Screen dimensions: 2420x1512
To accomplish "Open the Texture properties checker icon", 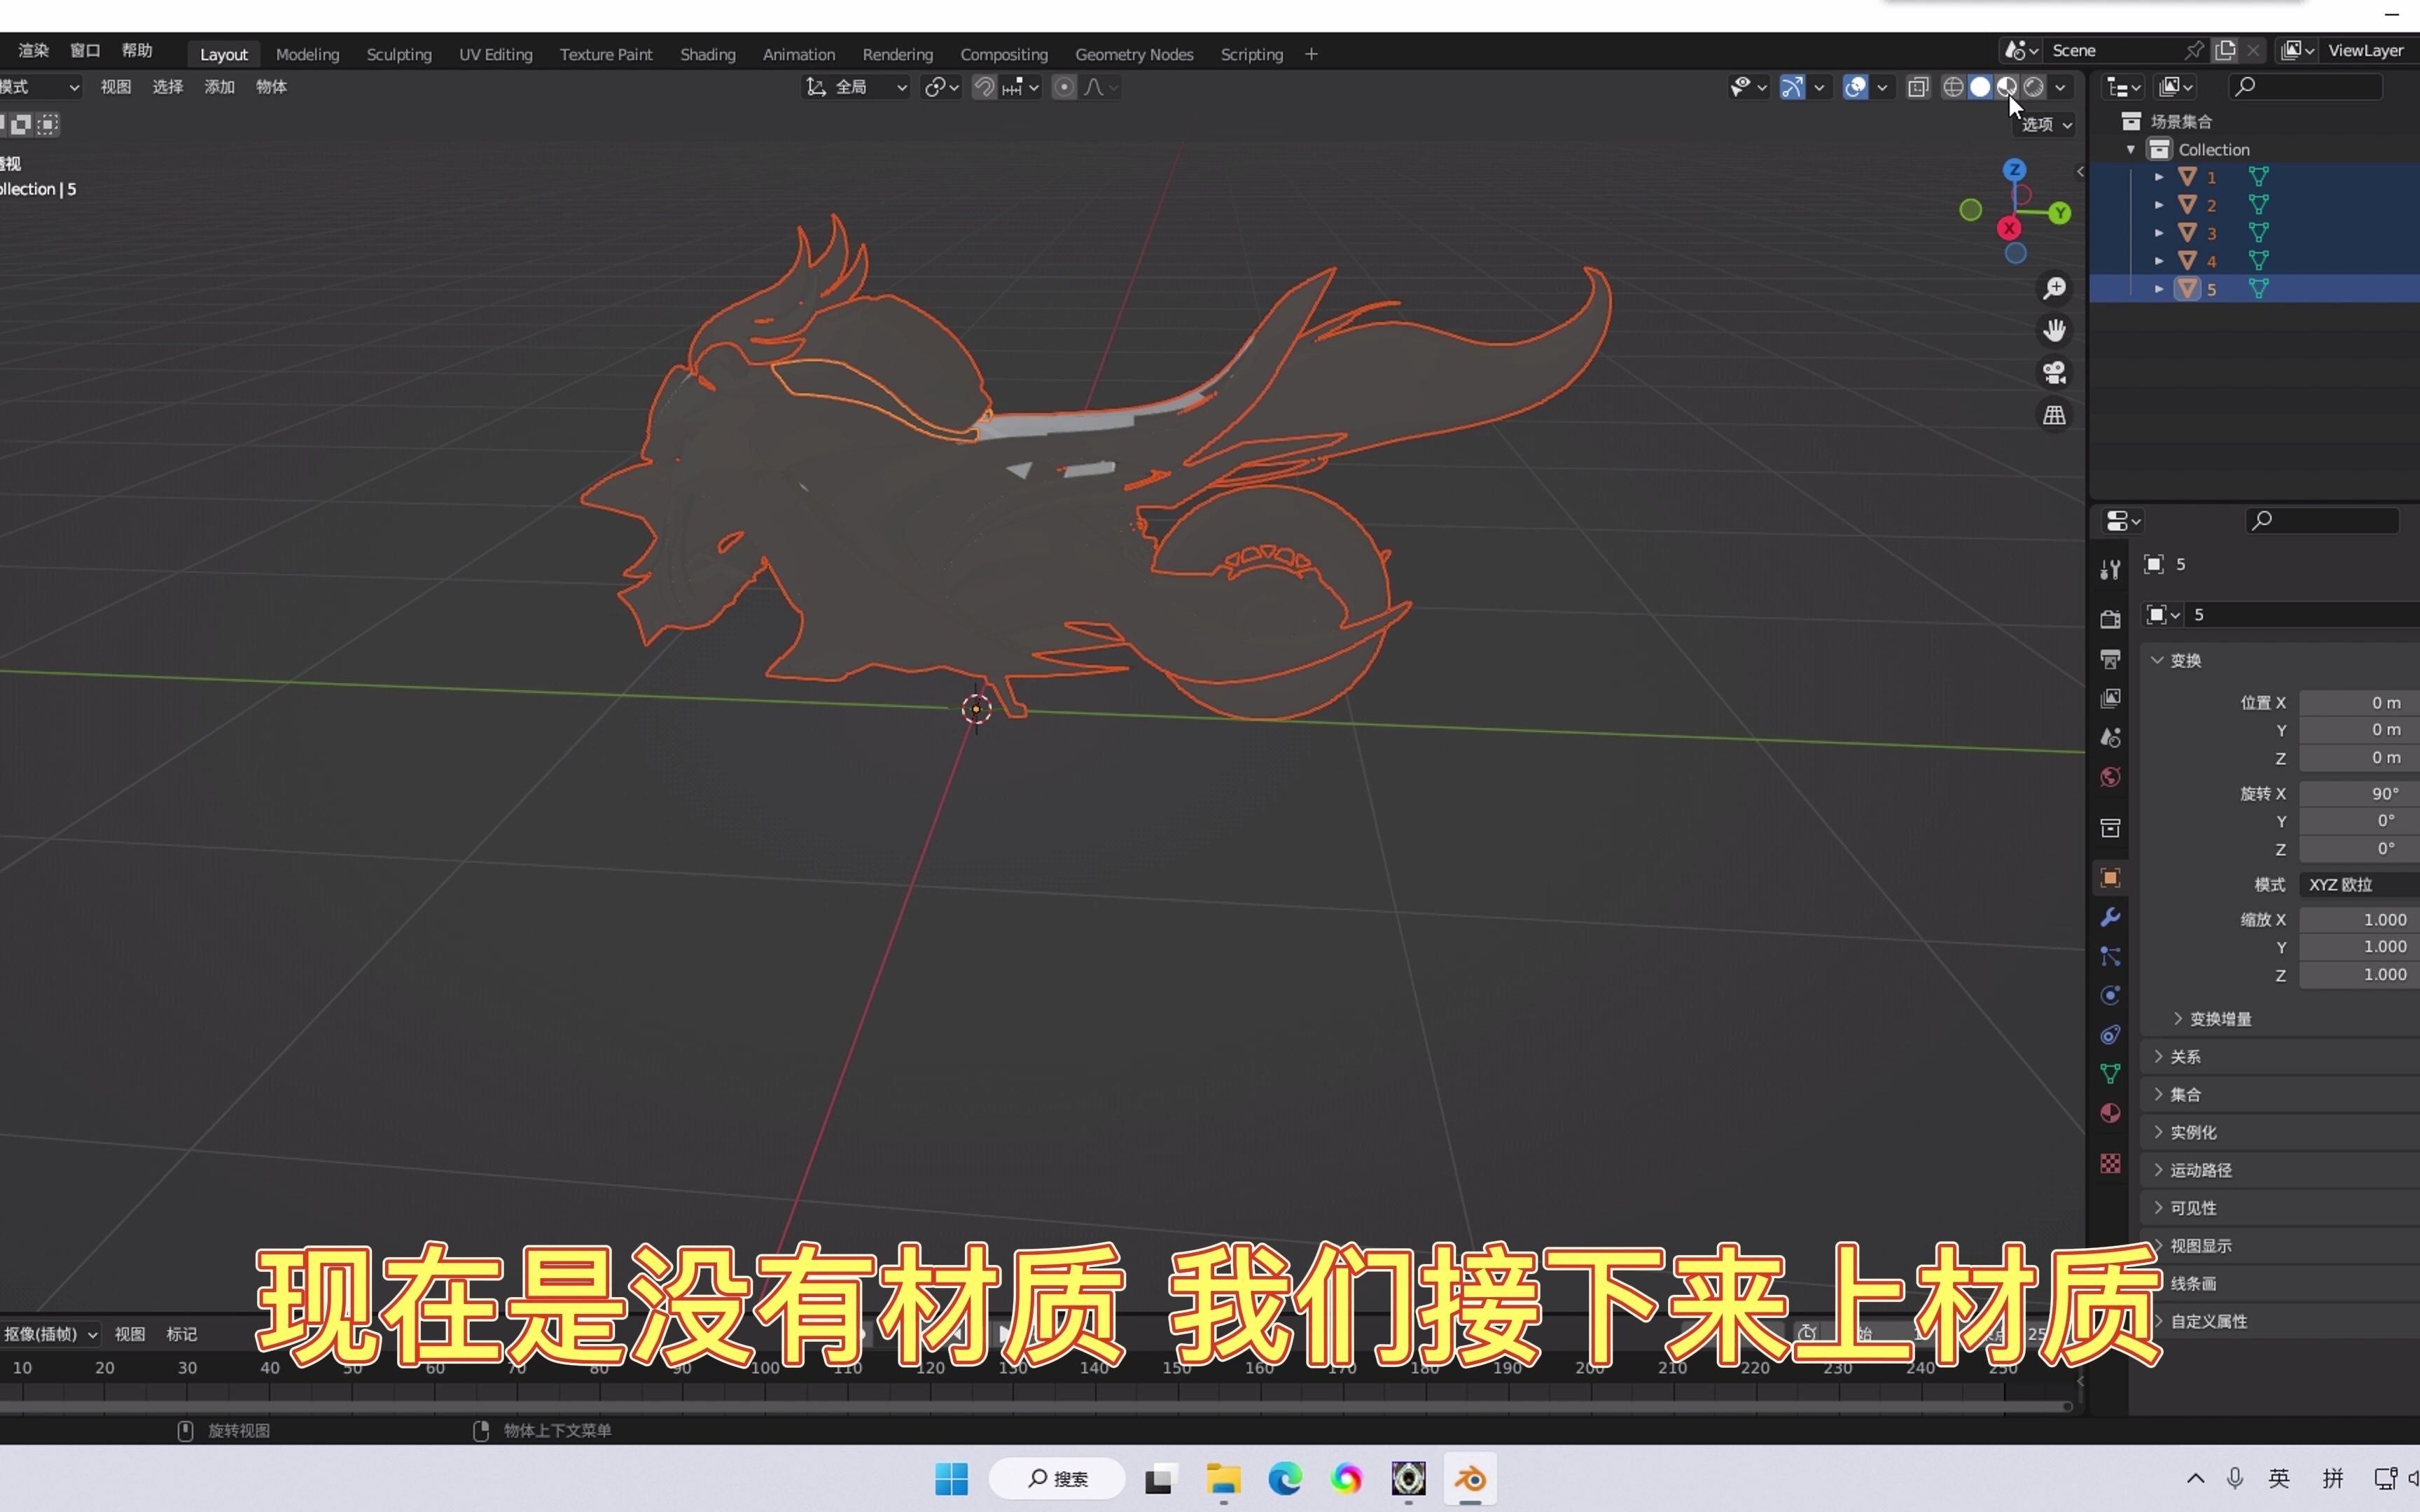I will [x=2110, y=1163].
